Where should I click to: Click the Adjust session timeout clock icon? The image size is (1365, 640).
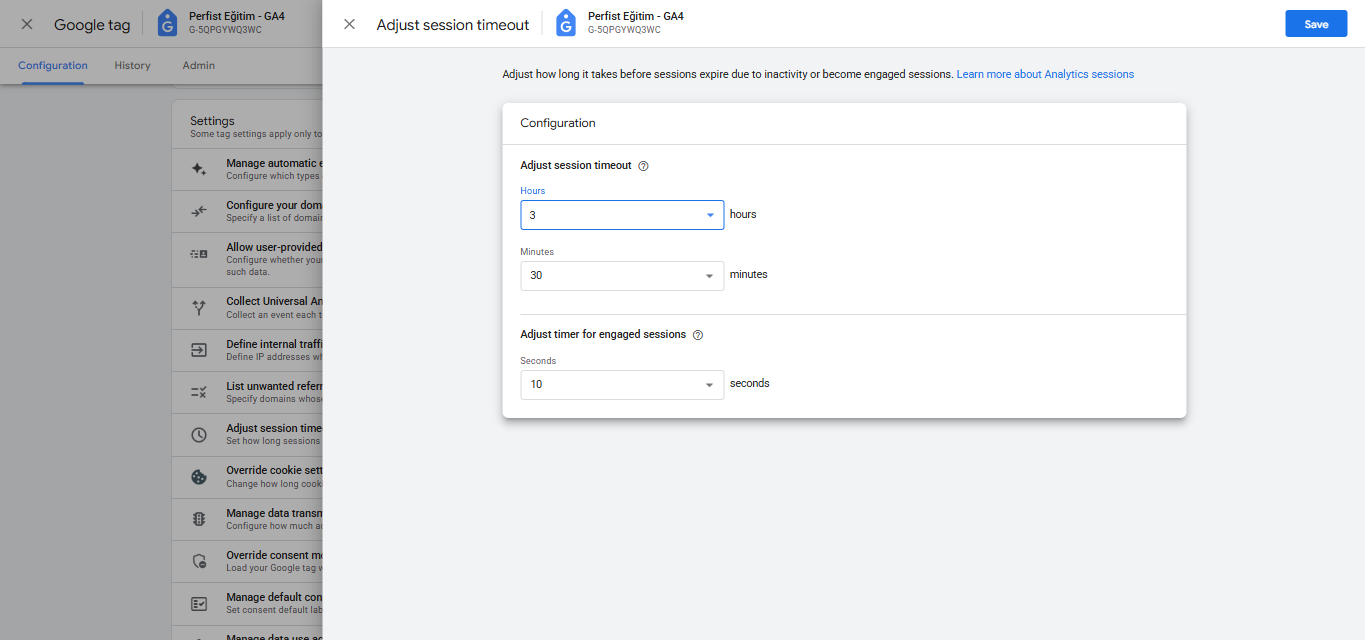pyautogui.click(x=199, y=434)
